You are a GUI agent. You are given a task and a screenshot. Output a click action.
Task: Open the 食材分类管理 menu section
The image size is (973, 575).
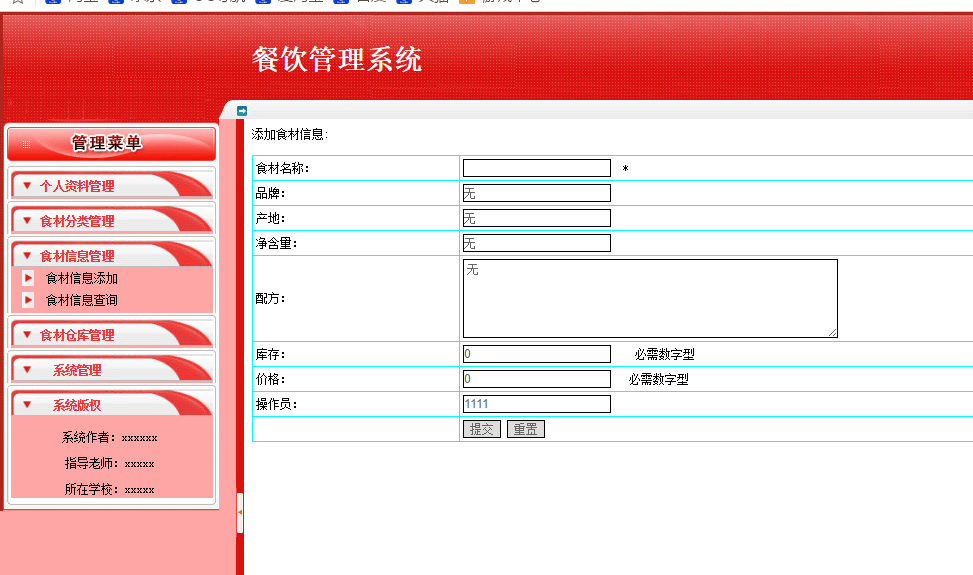pos(112,221)
